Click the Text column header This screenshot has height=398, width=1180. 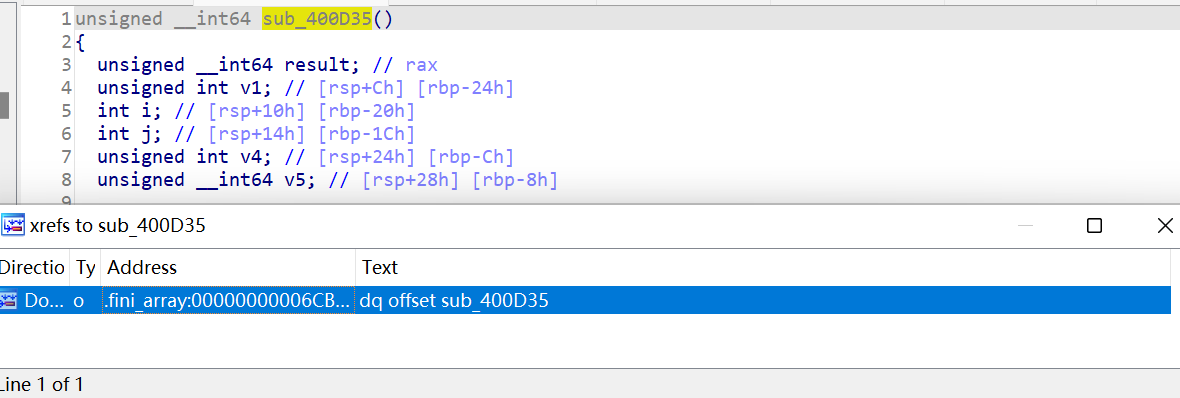(763, 267)
